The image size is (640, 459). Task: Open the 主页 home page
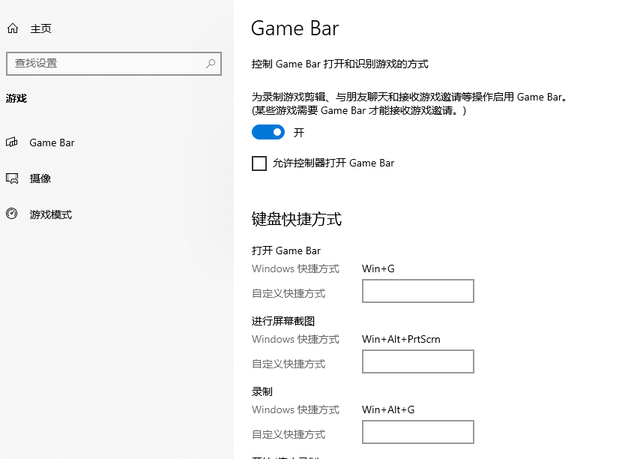41,29
